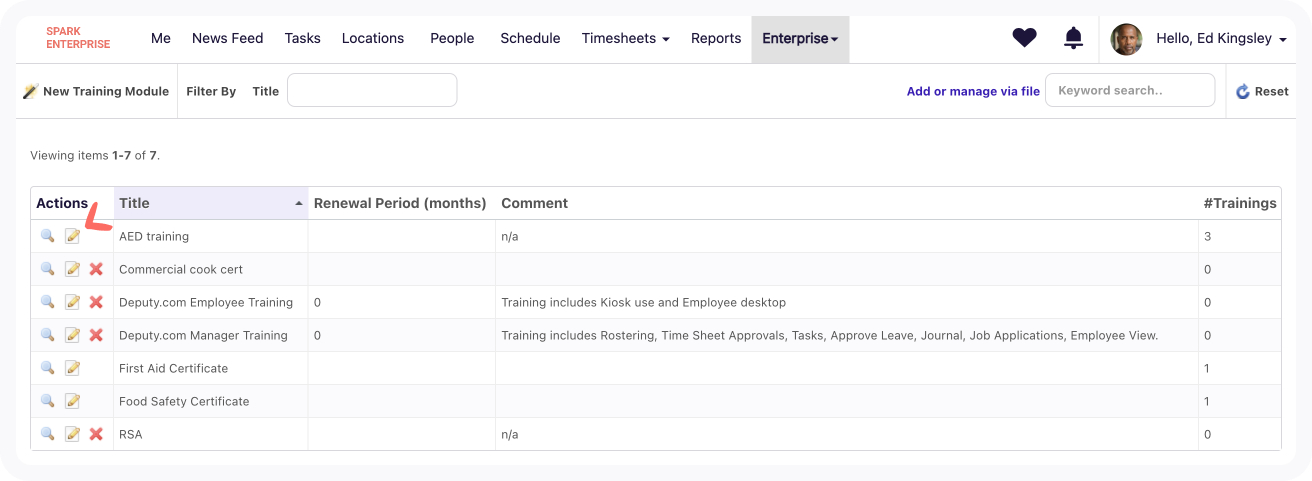Click the Spark Enterprise logo
Viewport: 1312px width, 481px height.
pos(78,38)
